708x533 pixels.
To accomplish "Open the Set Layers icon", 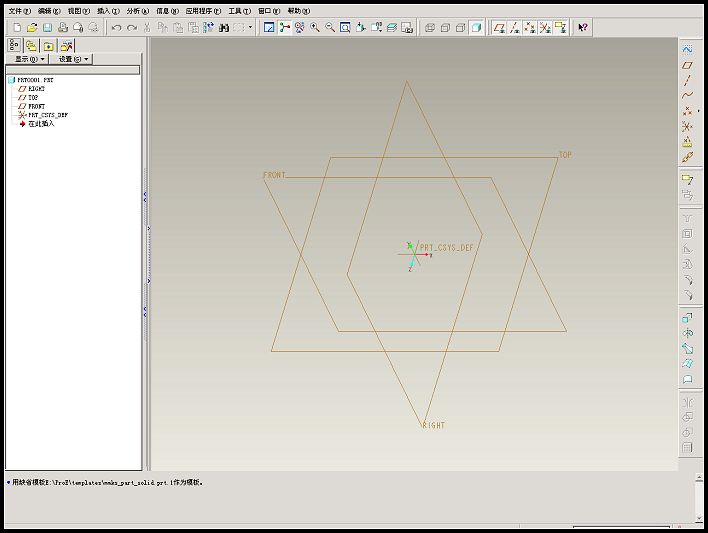I will [x=391, y=28].
